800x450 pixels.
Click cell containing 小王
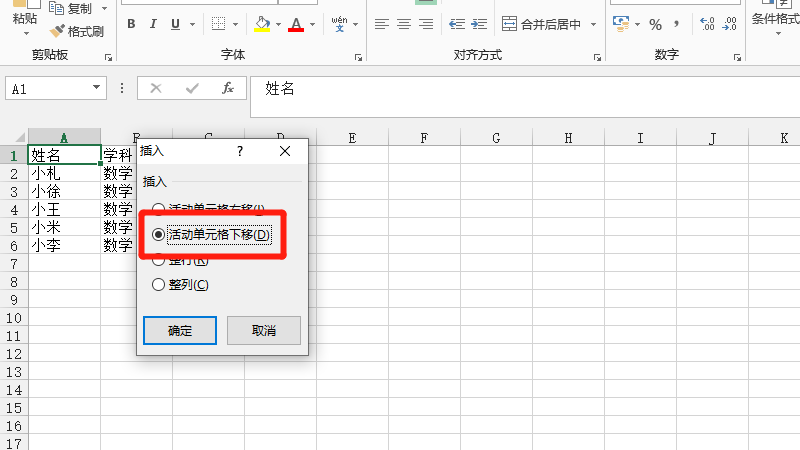64,209
